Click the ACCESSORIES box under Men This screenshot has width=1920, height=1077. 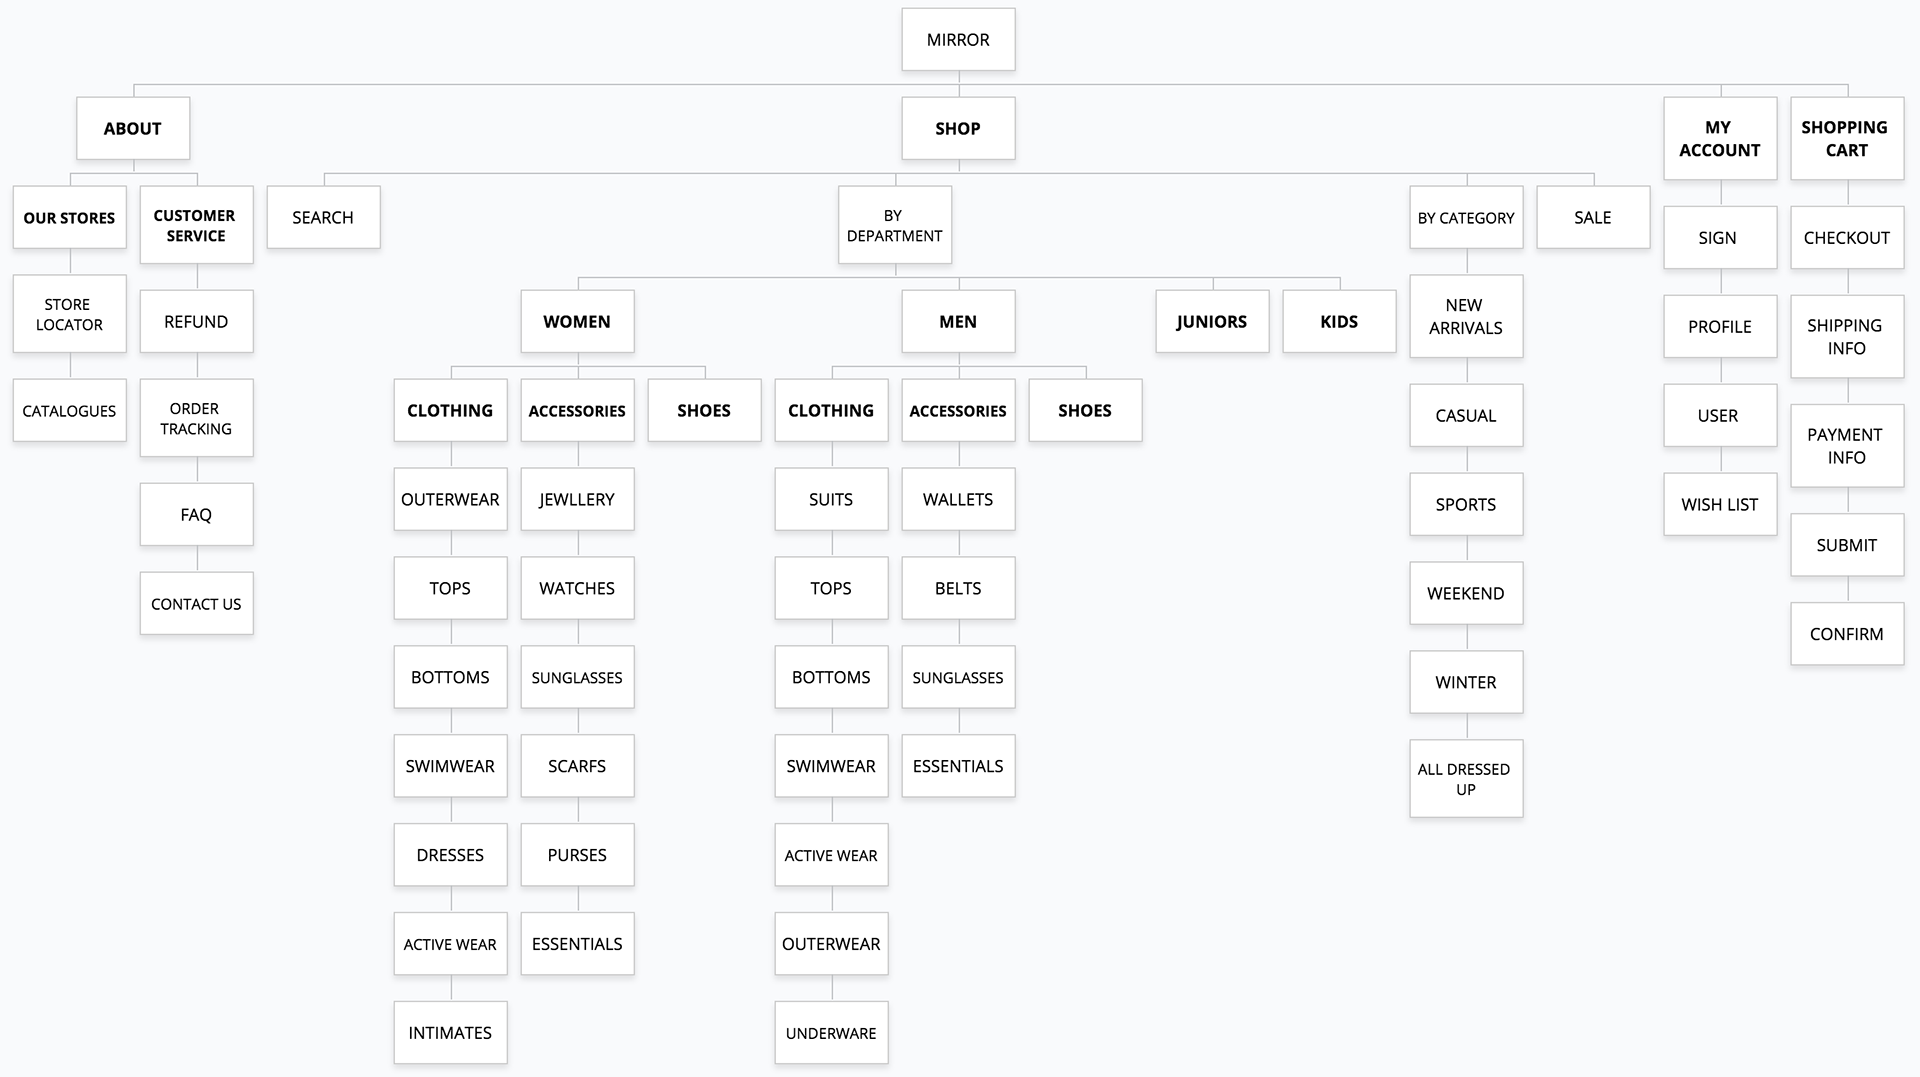point(958,410)
